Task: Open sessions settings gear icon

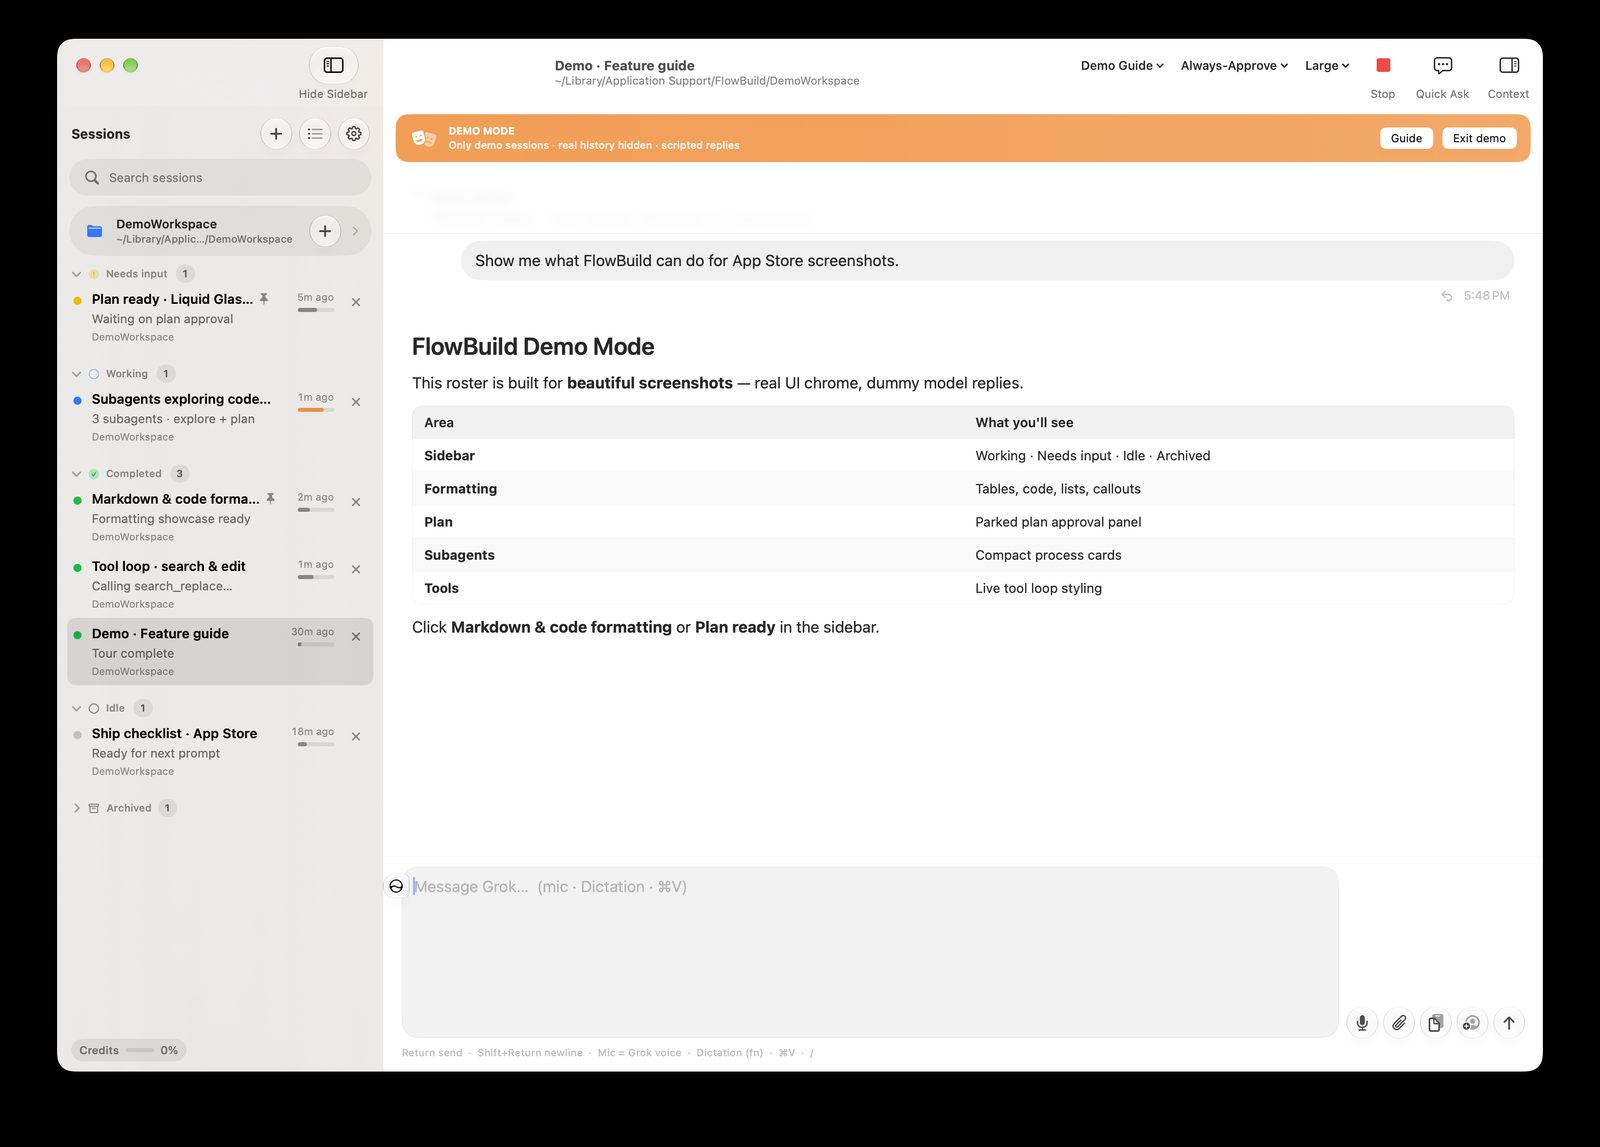Action: [x=354, y=133]
